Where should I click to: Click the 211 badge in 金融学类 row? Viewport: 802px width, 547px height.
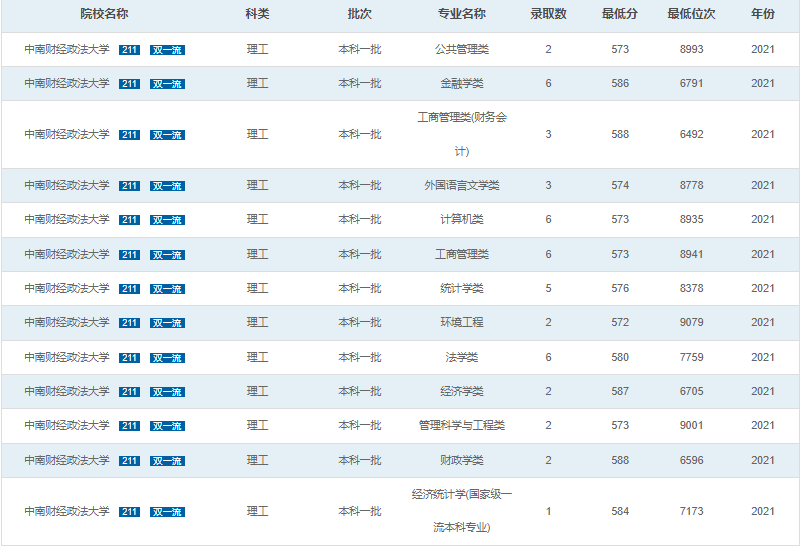coord(129,84)
